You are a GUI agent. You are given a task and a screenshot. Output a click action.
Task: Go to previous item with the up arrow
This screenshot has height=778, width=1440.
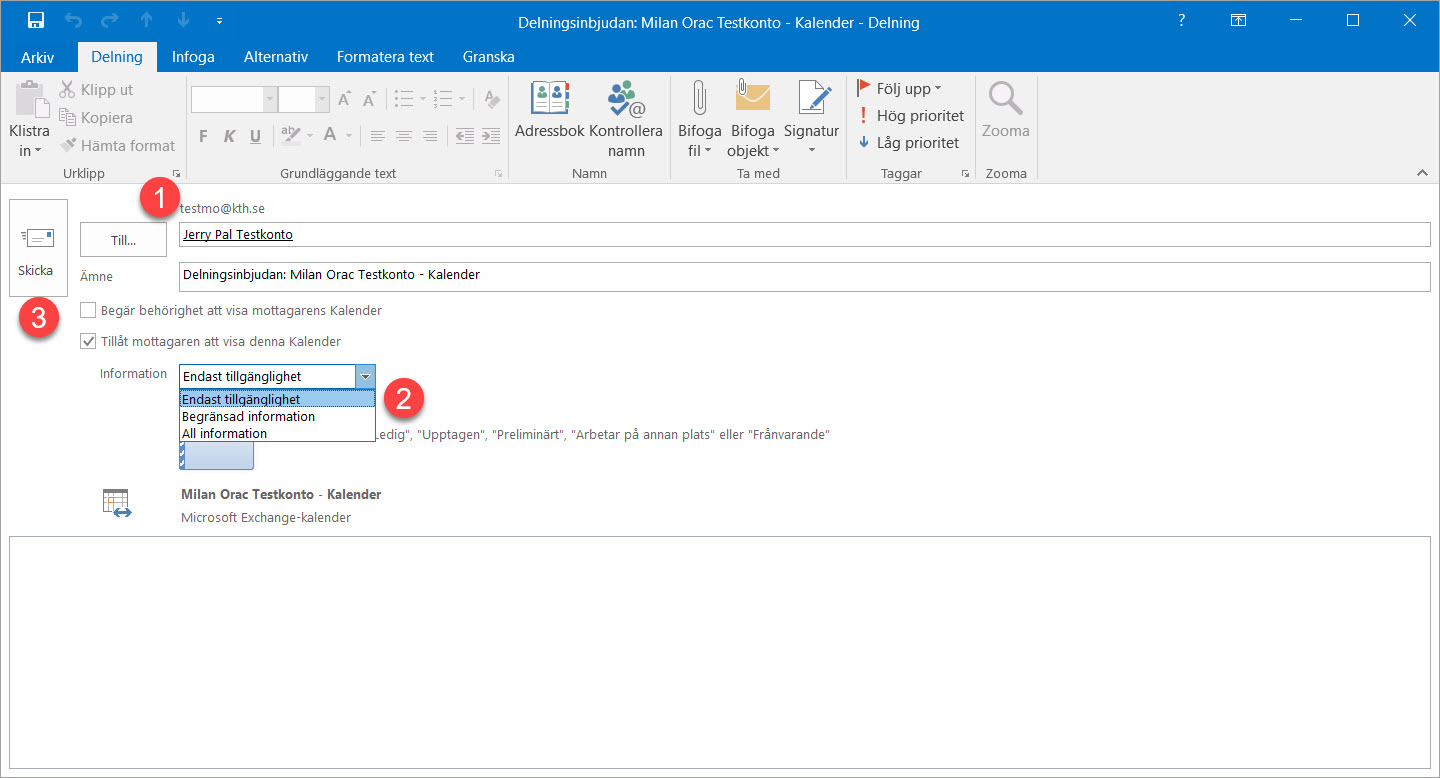coord(148,21)
